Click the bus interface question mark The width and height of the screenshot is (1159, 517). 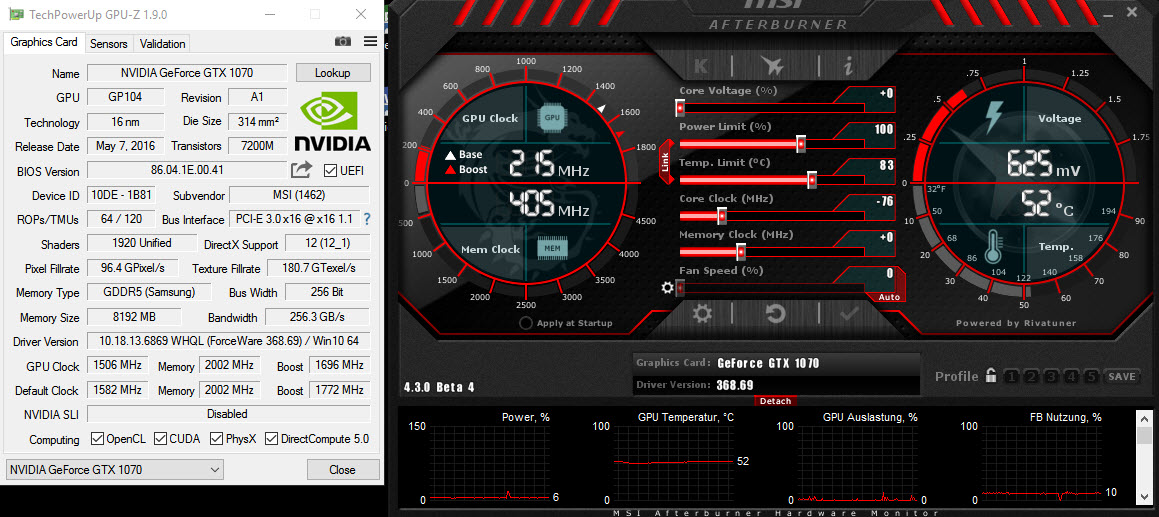[x=367, y=220]
